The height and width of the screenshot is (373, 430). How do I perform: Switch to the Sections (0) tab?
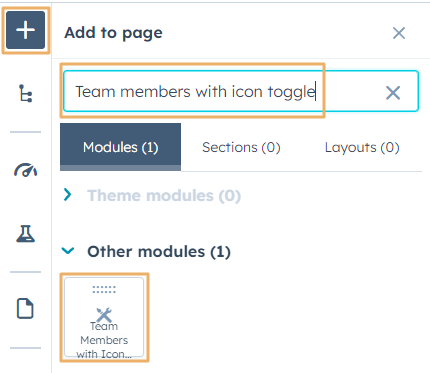241,147
